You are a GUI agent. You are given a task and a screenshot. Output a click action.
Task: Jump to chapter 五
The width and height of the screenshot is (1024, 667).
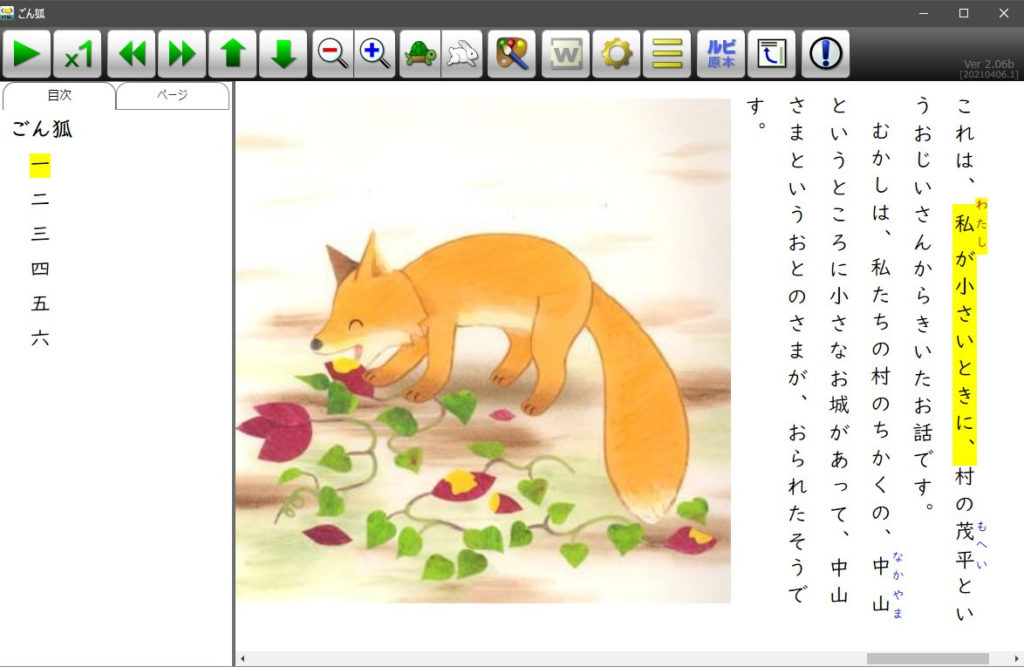pos(40,303)
